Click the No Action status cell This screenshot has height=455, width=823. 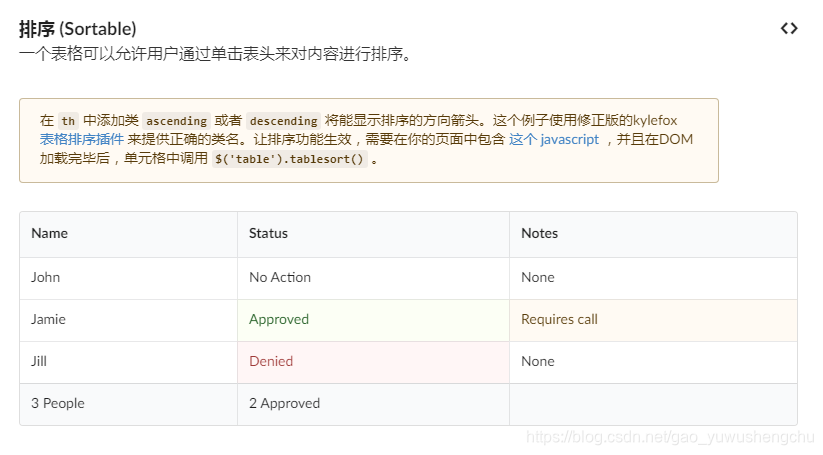(373, 278)
